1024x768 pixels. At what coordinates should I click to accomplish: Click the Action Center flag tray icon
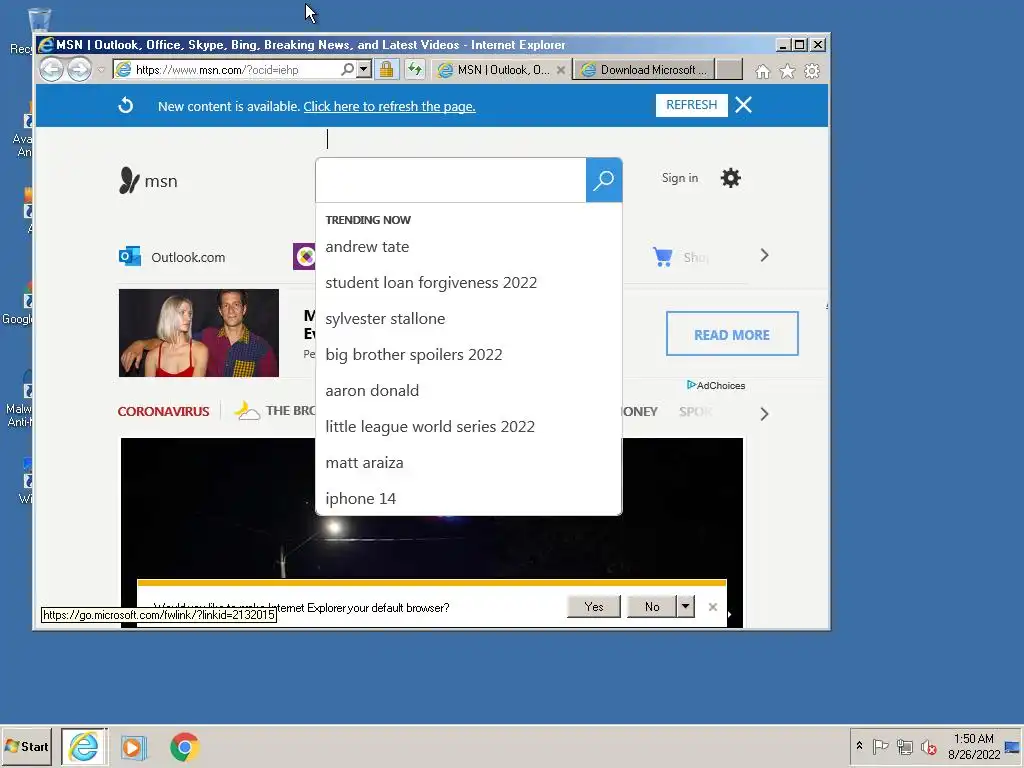880,746
